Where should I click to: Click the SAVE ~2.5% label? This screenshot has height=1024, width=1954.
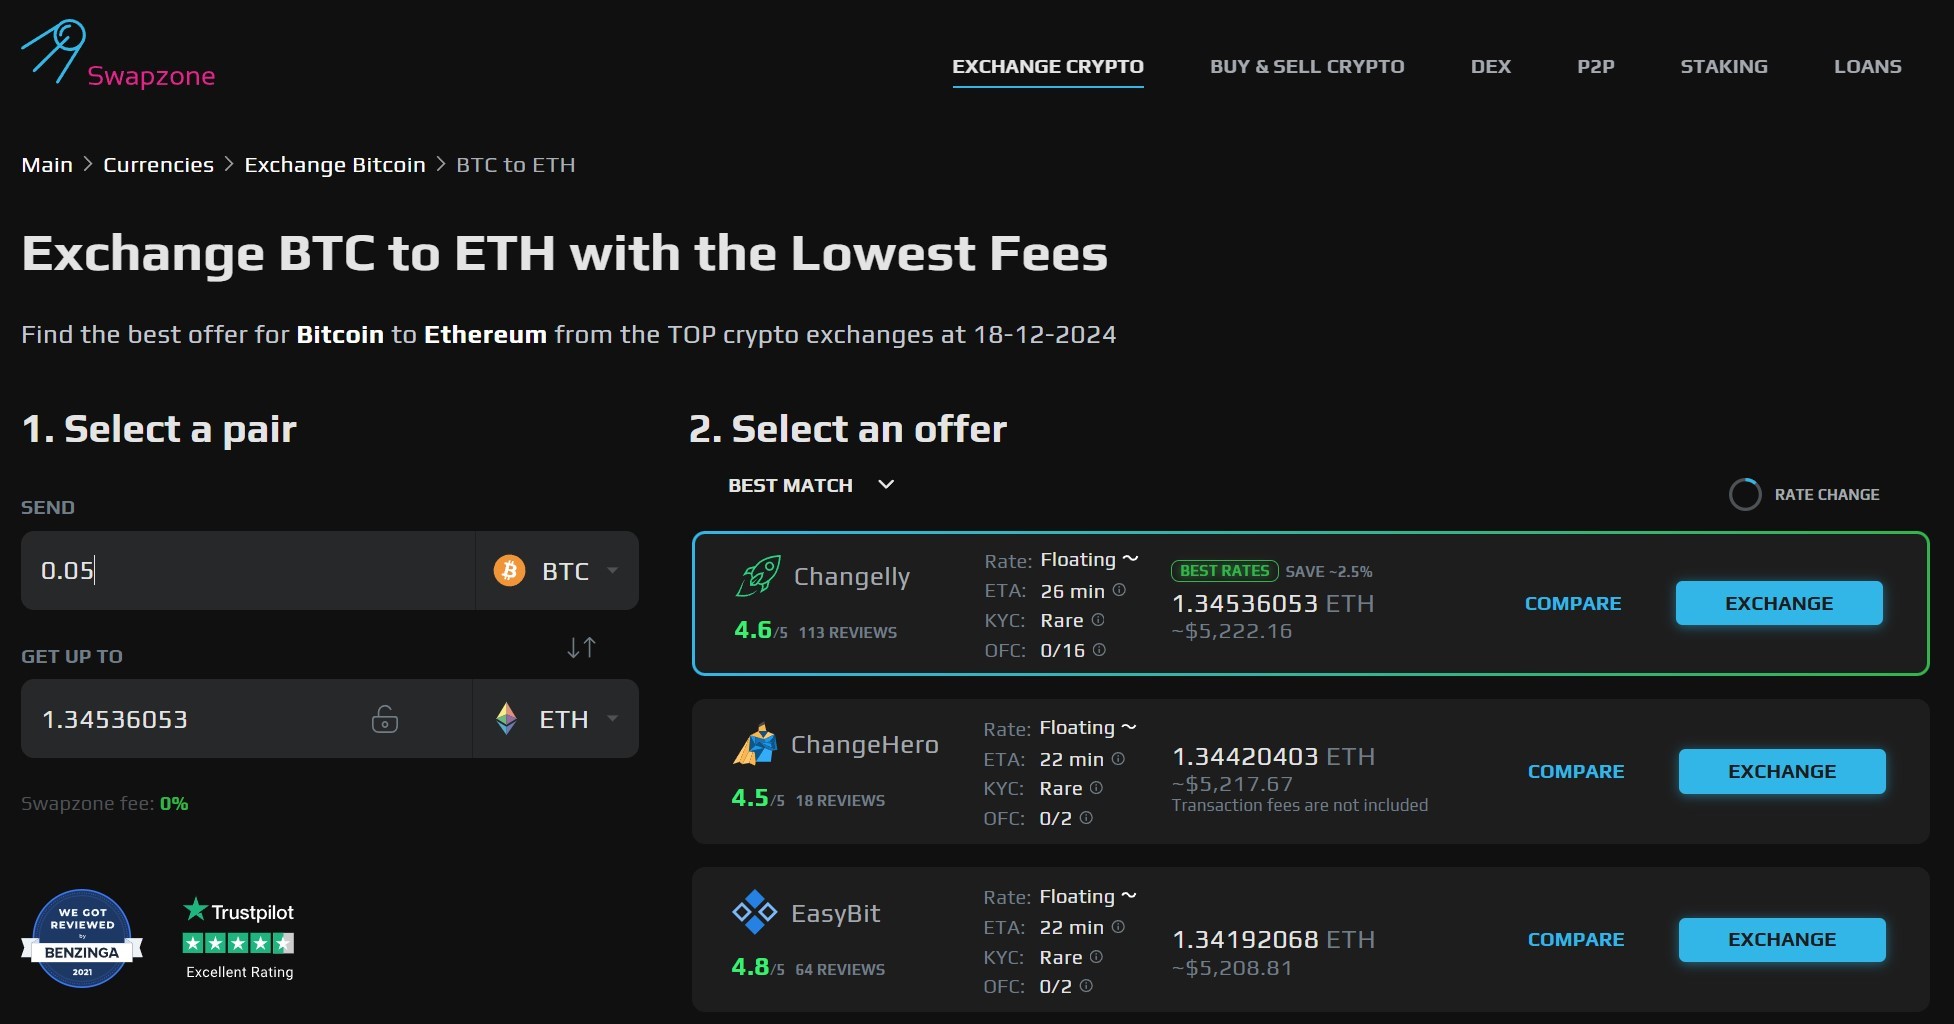click(1329, 572)
